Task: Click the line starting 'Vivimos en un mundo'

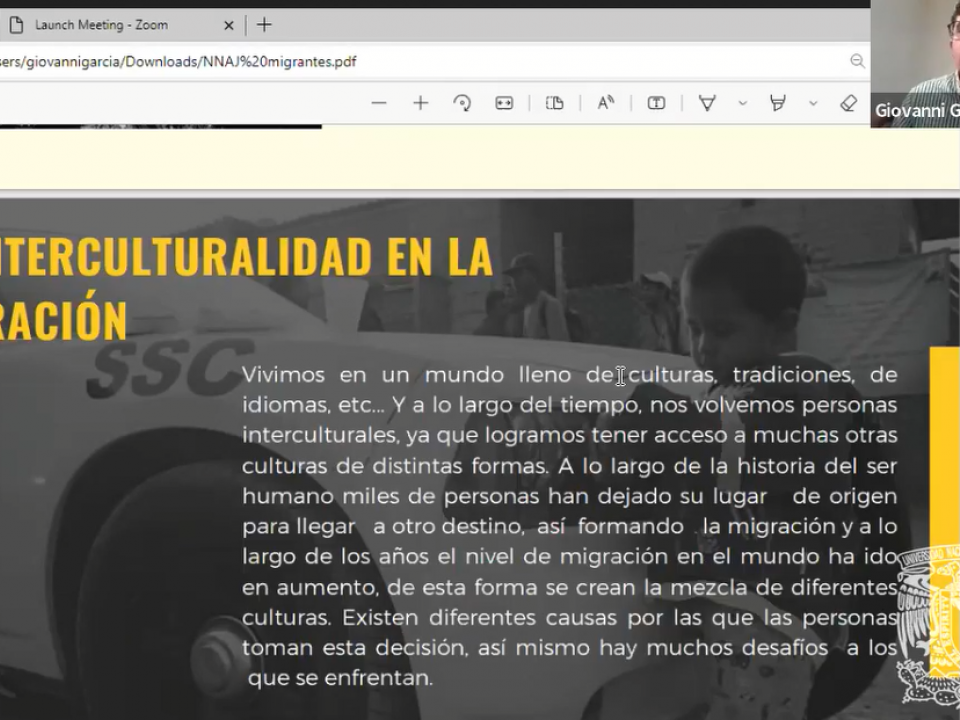Action: coord(569,375)
